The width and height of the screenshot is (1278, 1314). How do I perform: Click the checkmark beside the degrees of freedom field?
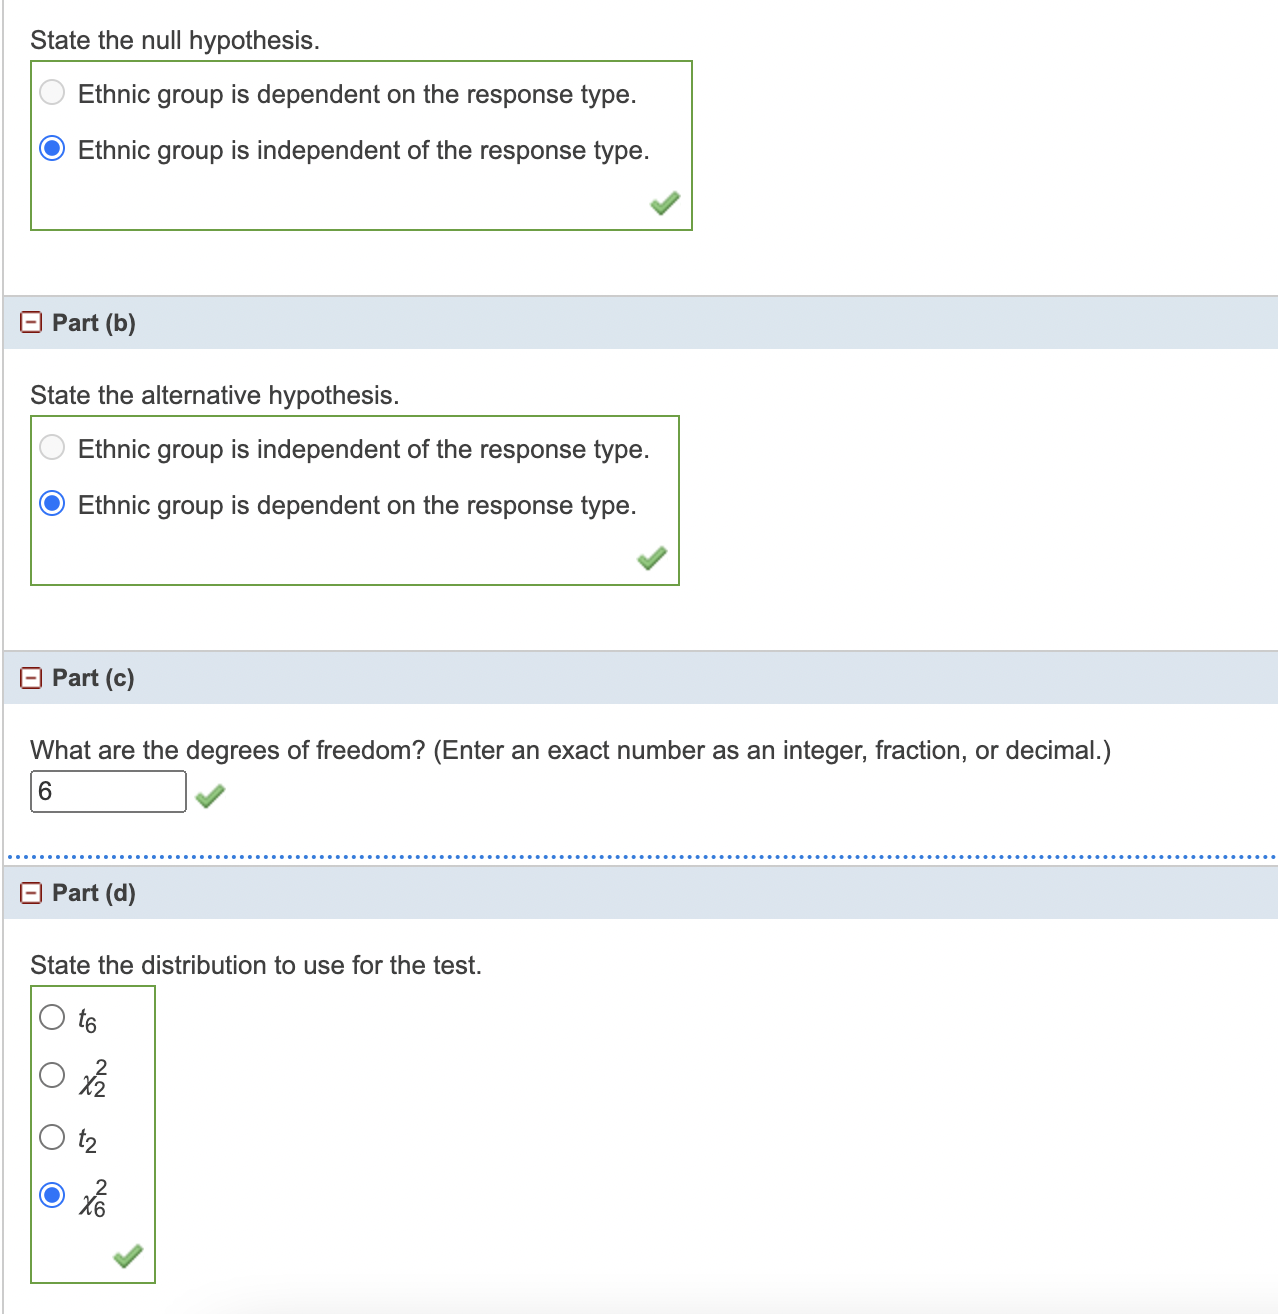pos(210,797)
